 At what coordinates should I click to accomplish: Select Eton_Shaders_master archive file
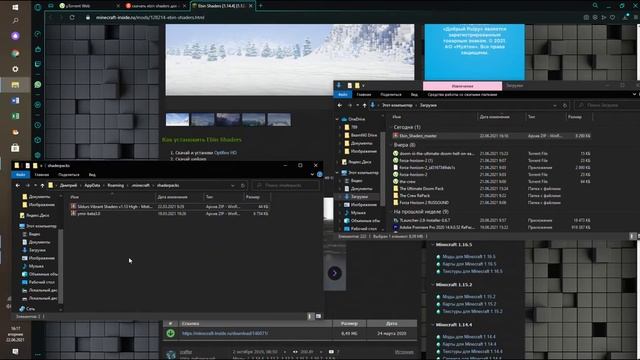click(491, 136)
